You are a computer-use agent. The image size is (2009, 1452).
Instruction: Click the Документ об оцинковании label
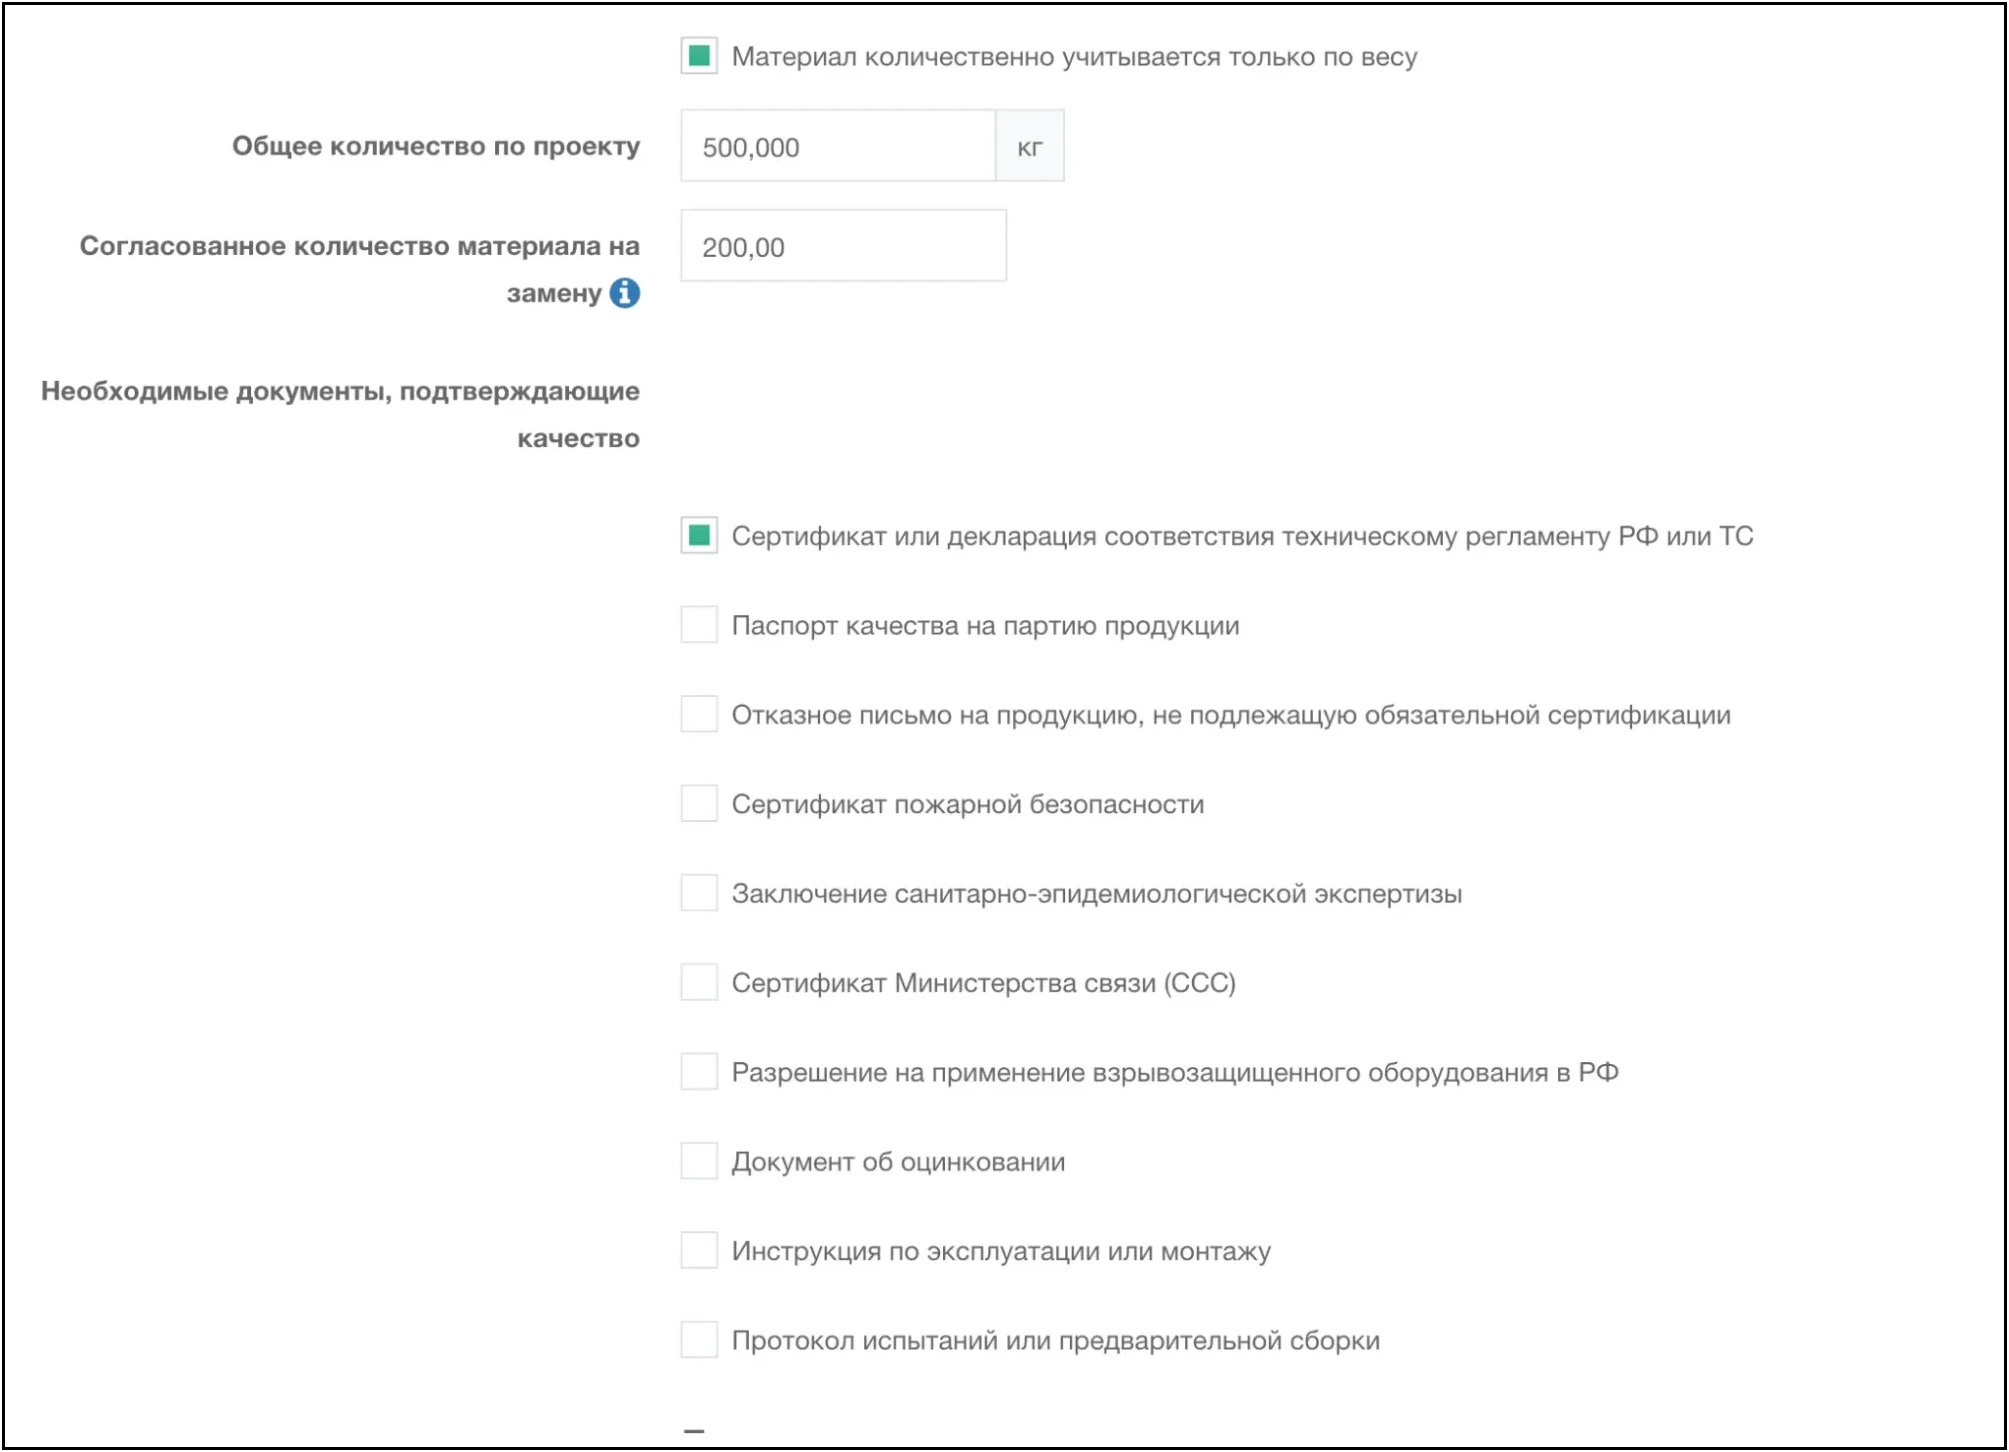click(898, 1162)
